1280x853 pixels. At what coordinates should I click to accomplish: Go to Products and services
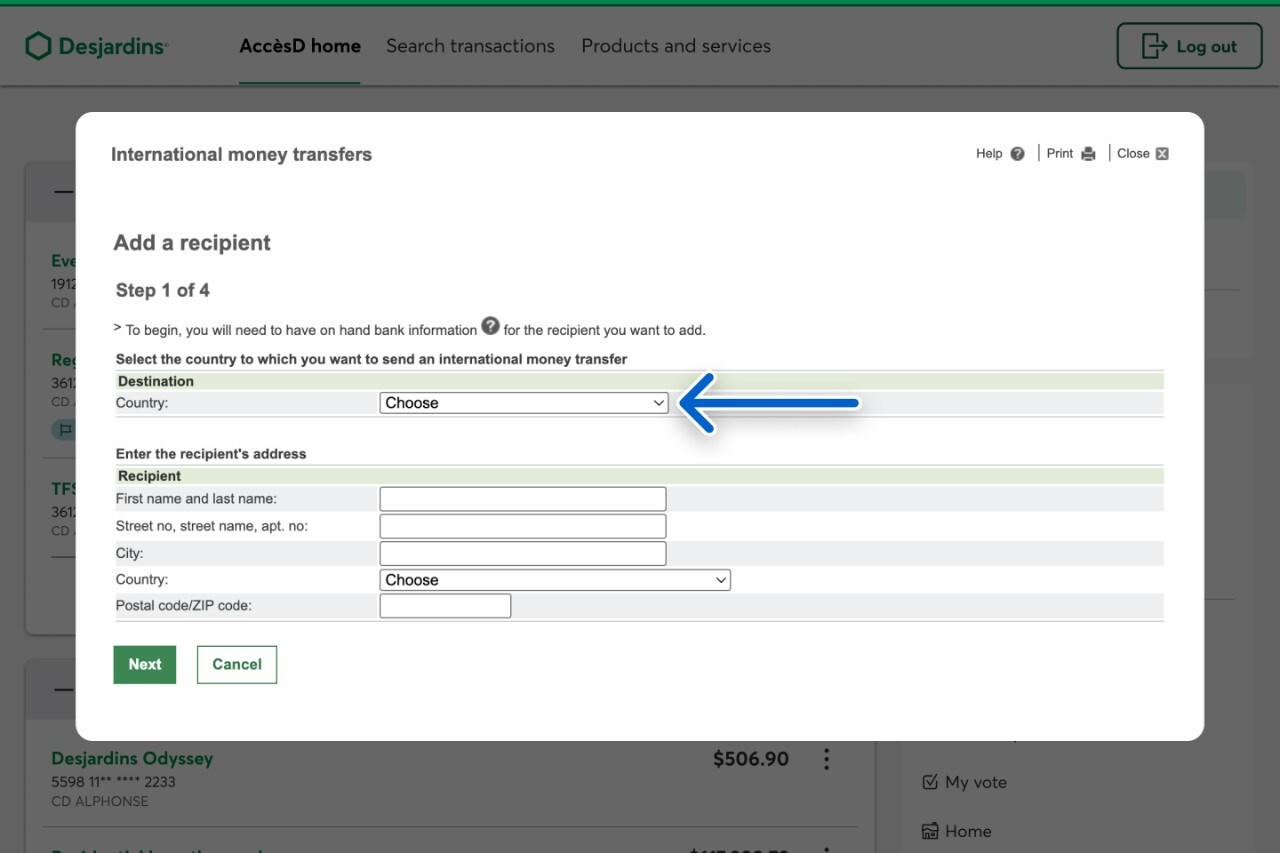(676, 46)
